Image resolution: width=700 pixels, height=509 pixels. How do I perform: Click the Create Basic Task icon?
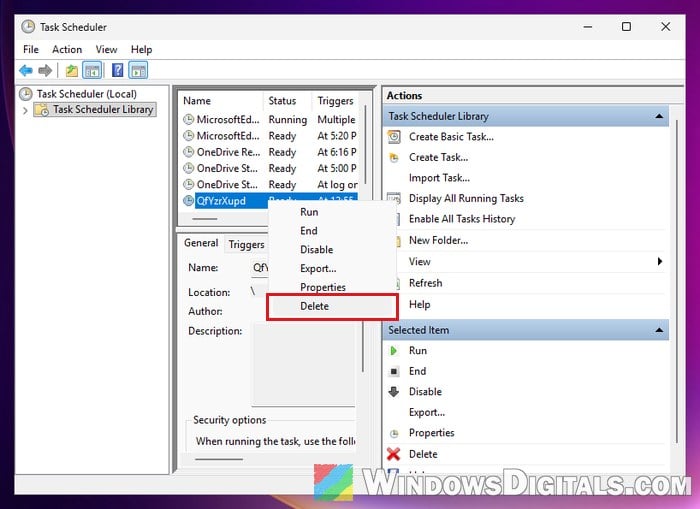tap(394, 137)
